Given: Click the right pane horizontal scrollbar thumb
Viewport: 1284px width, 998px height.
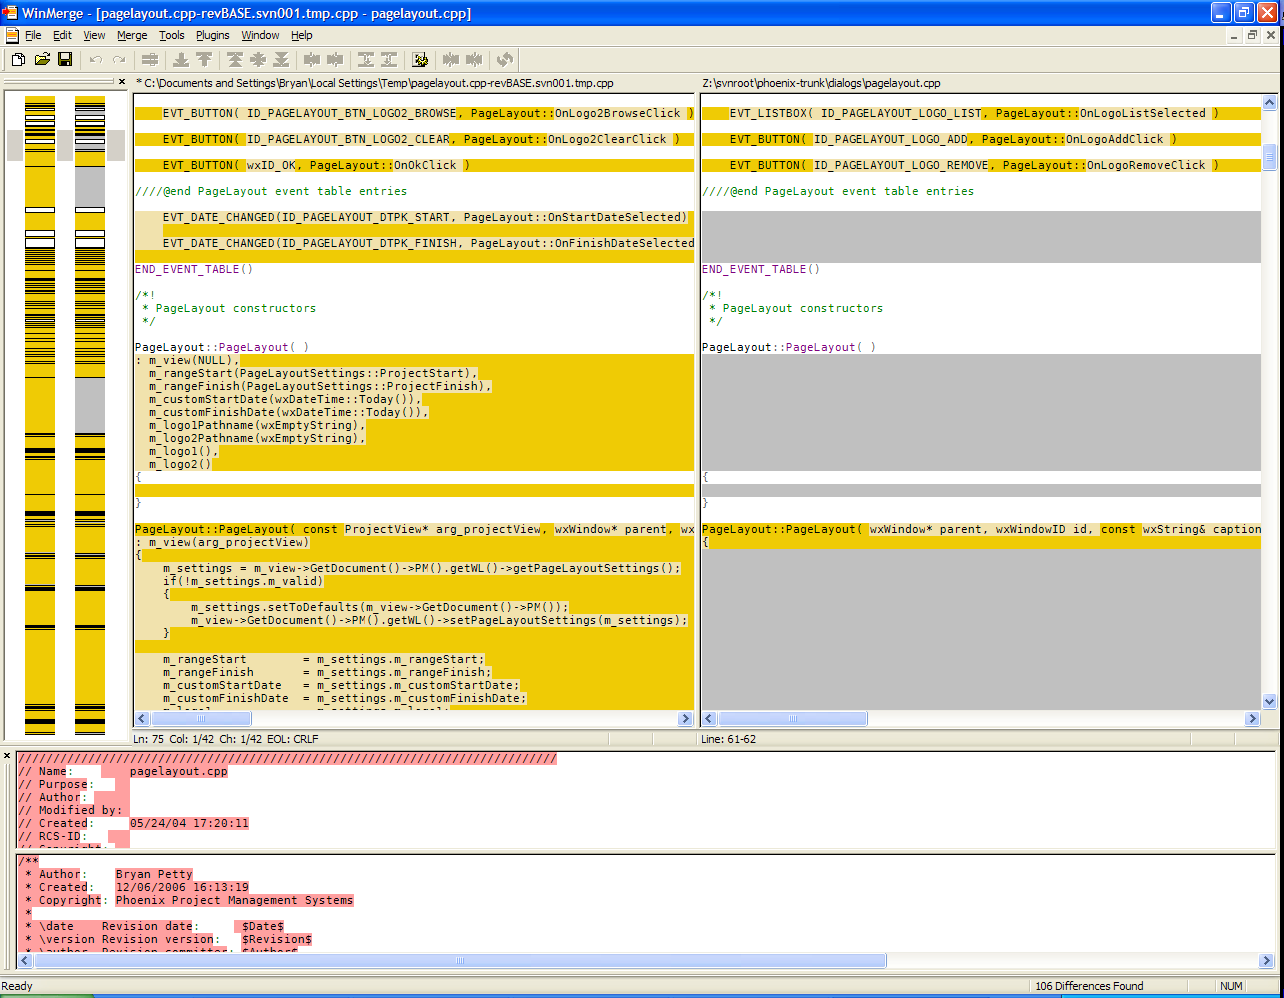Looking at the screenshot, I should tap(793, 719).
